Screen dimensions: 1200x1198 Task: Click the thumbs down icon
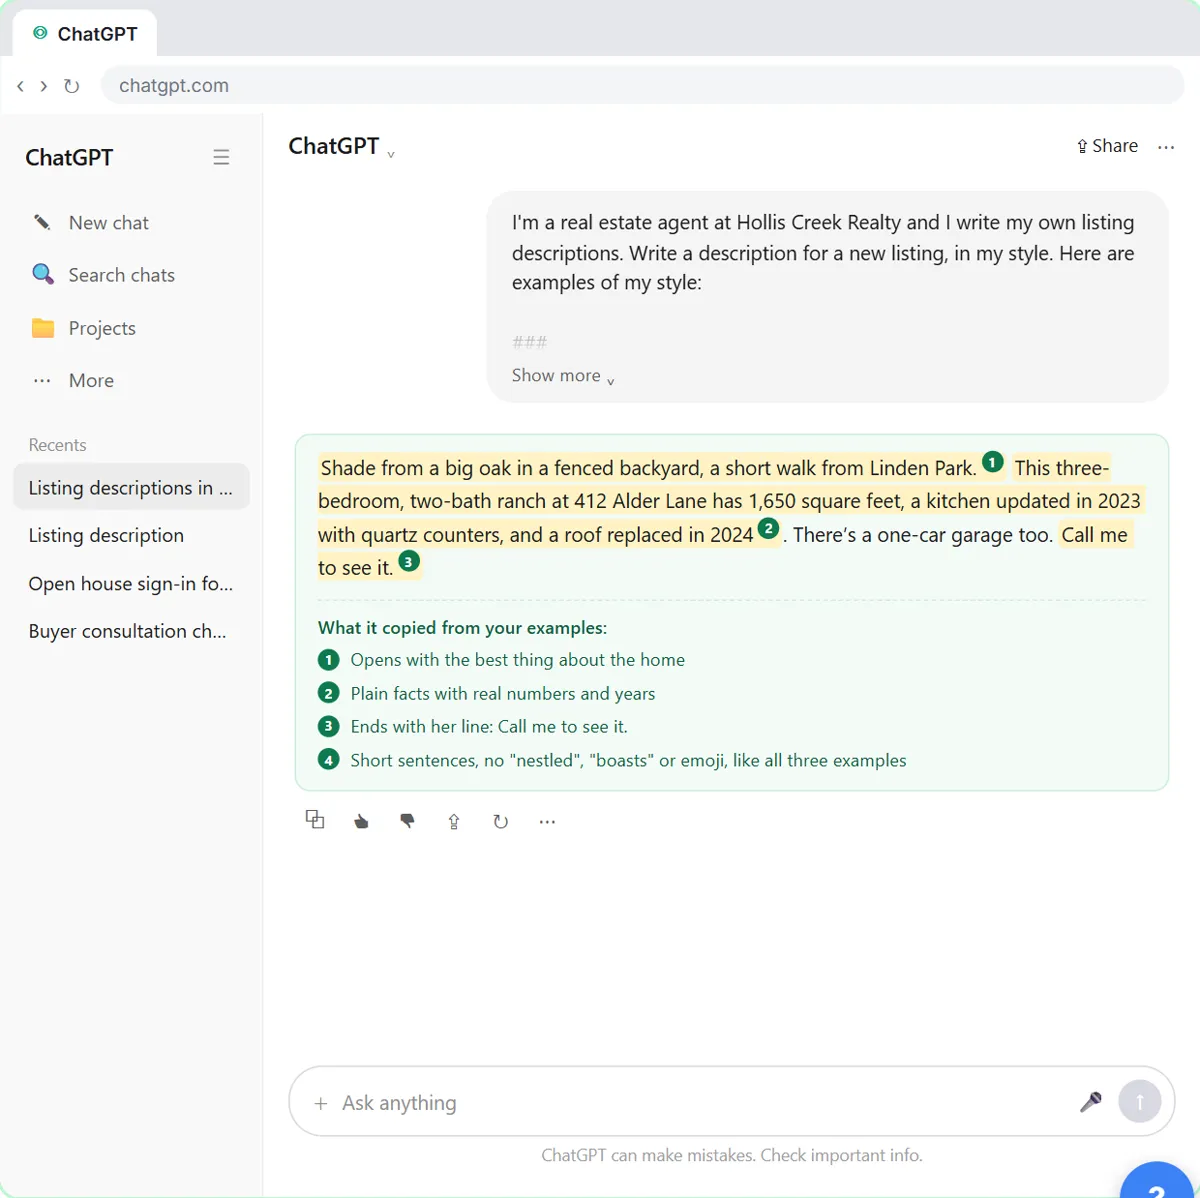pyautogui.click(x=407, y=821)
